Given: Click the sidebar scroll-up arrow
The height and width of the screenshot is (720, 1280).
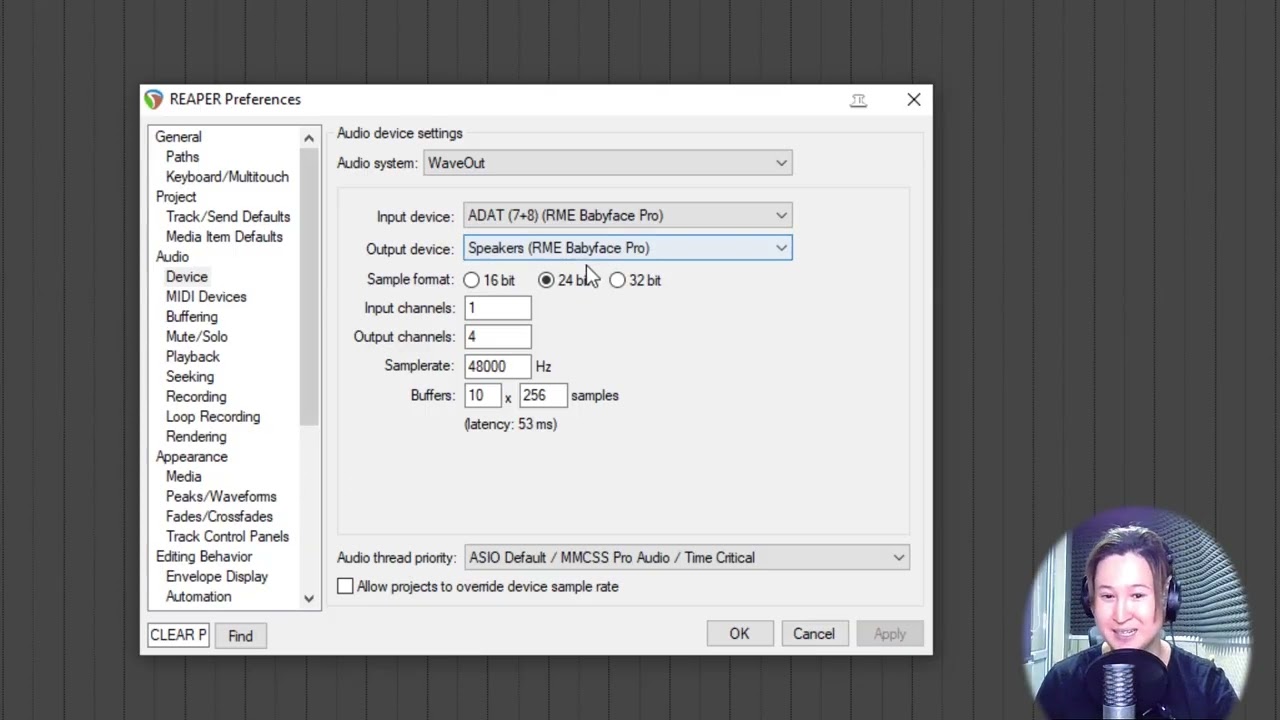Looking at the screenshot, I should [309, 137].
